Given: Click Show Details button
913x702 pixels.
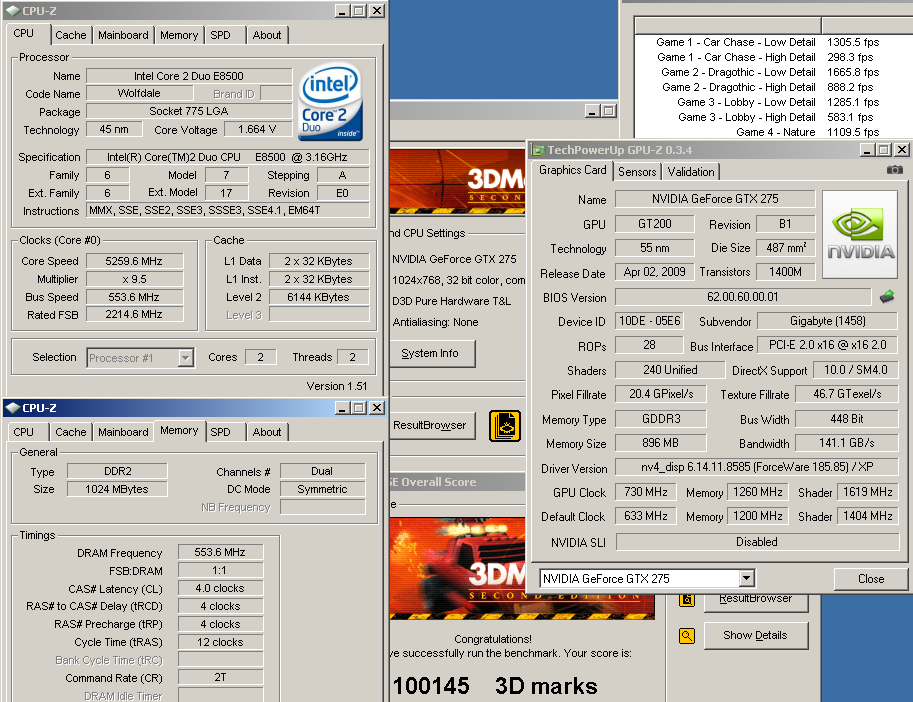Looking at the screenshot, I should click(x=755, y=636).
